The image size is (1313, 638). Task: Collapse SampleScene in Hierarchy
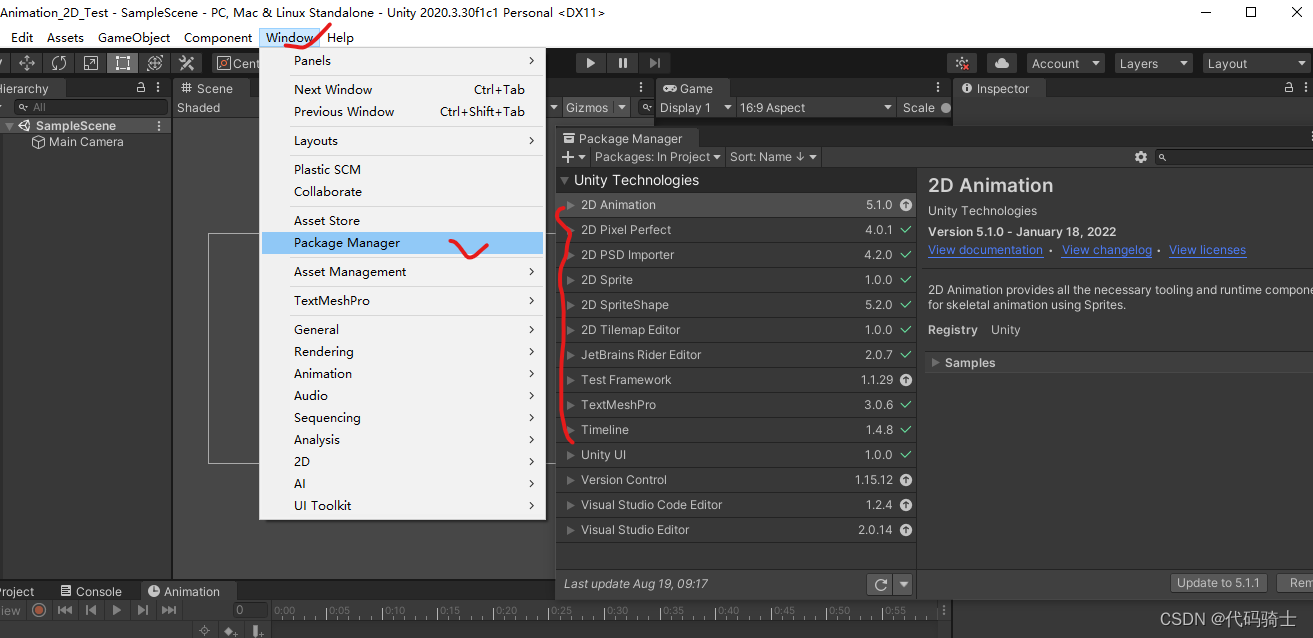pyautogui.click(x=9, y=126)
